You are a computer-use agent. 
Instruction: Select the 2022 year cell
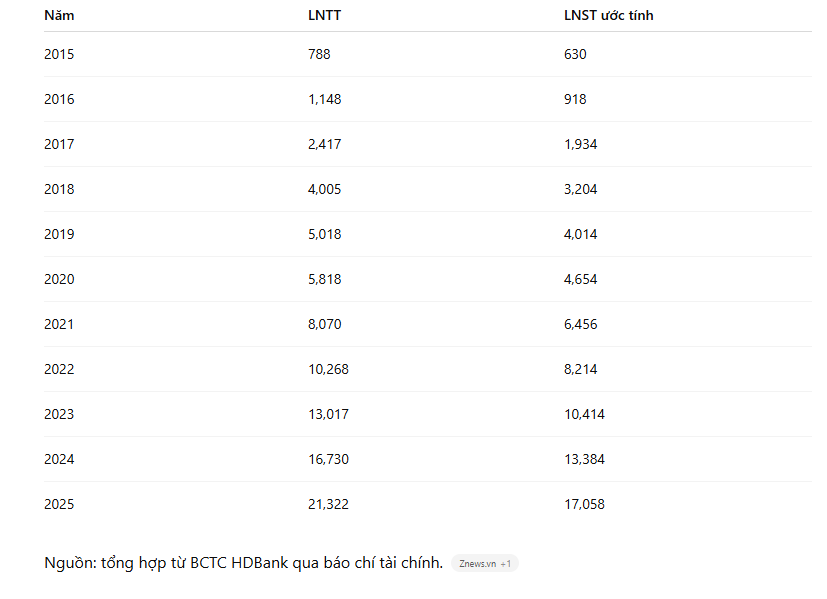click(59, 369)
